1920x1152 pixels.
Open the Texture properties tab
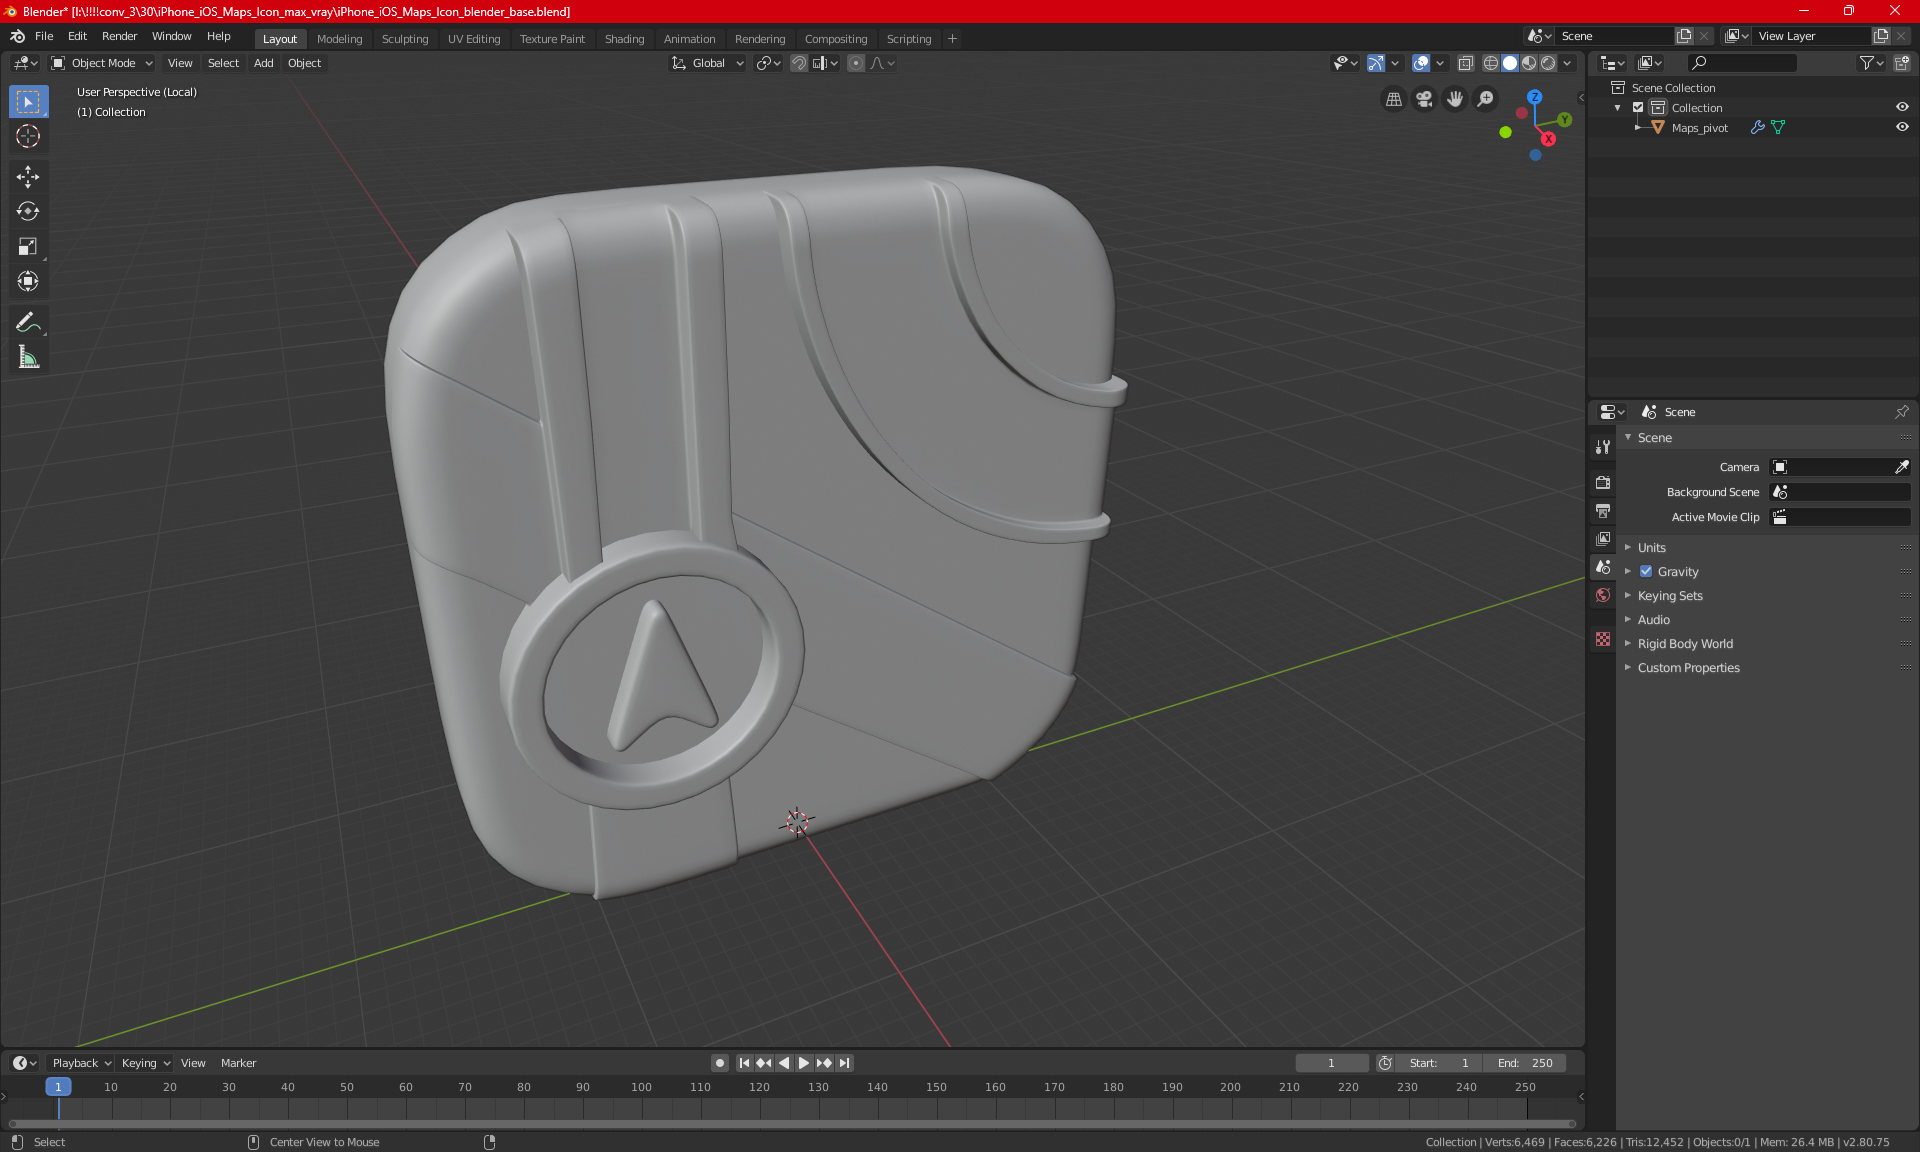tap(1603, 639)
